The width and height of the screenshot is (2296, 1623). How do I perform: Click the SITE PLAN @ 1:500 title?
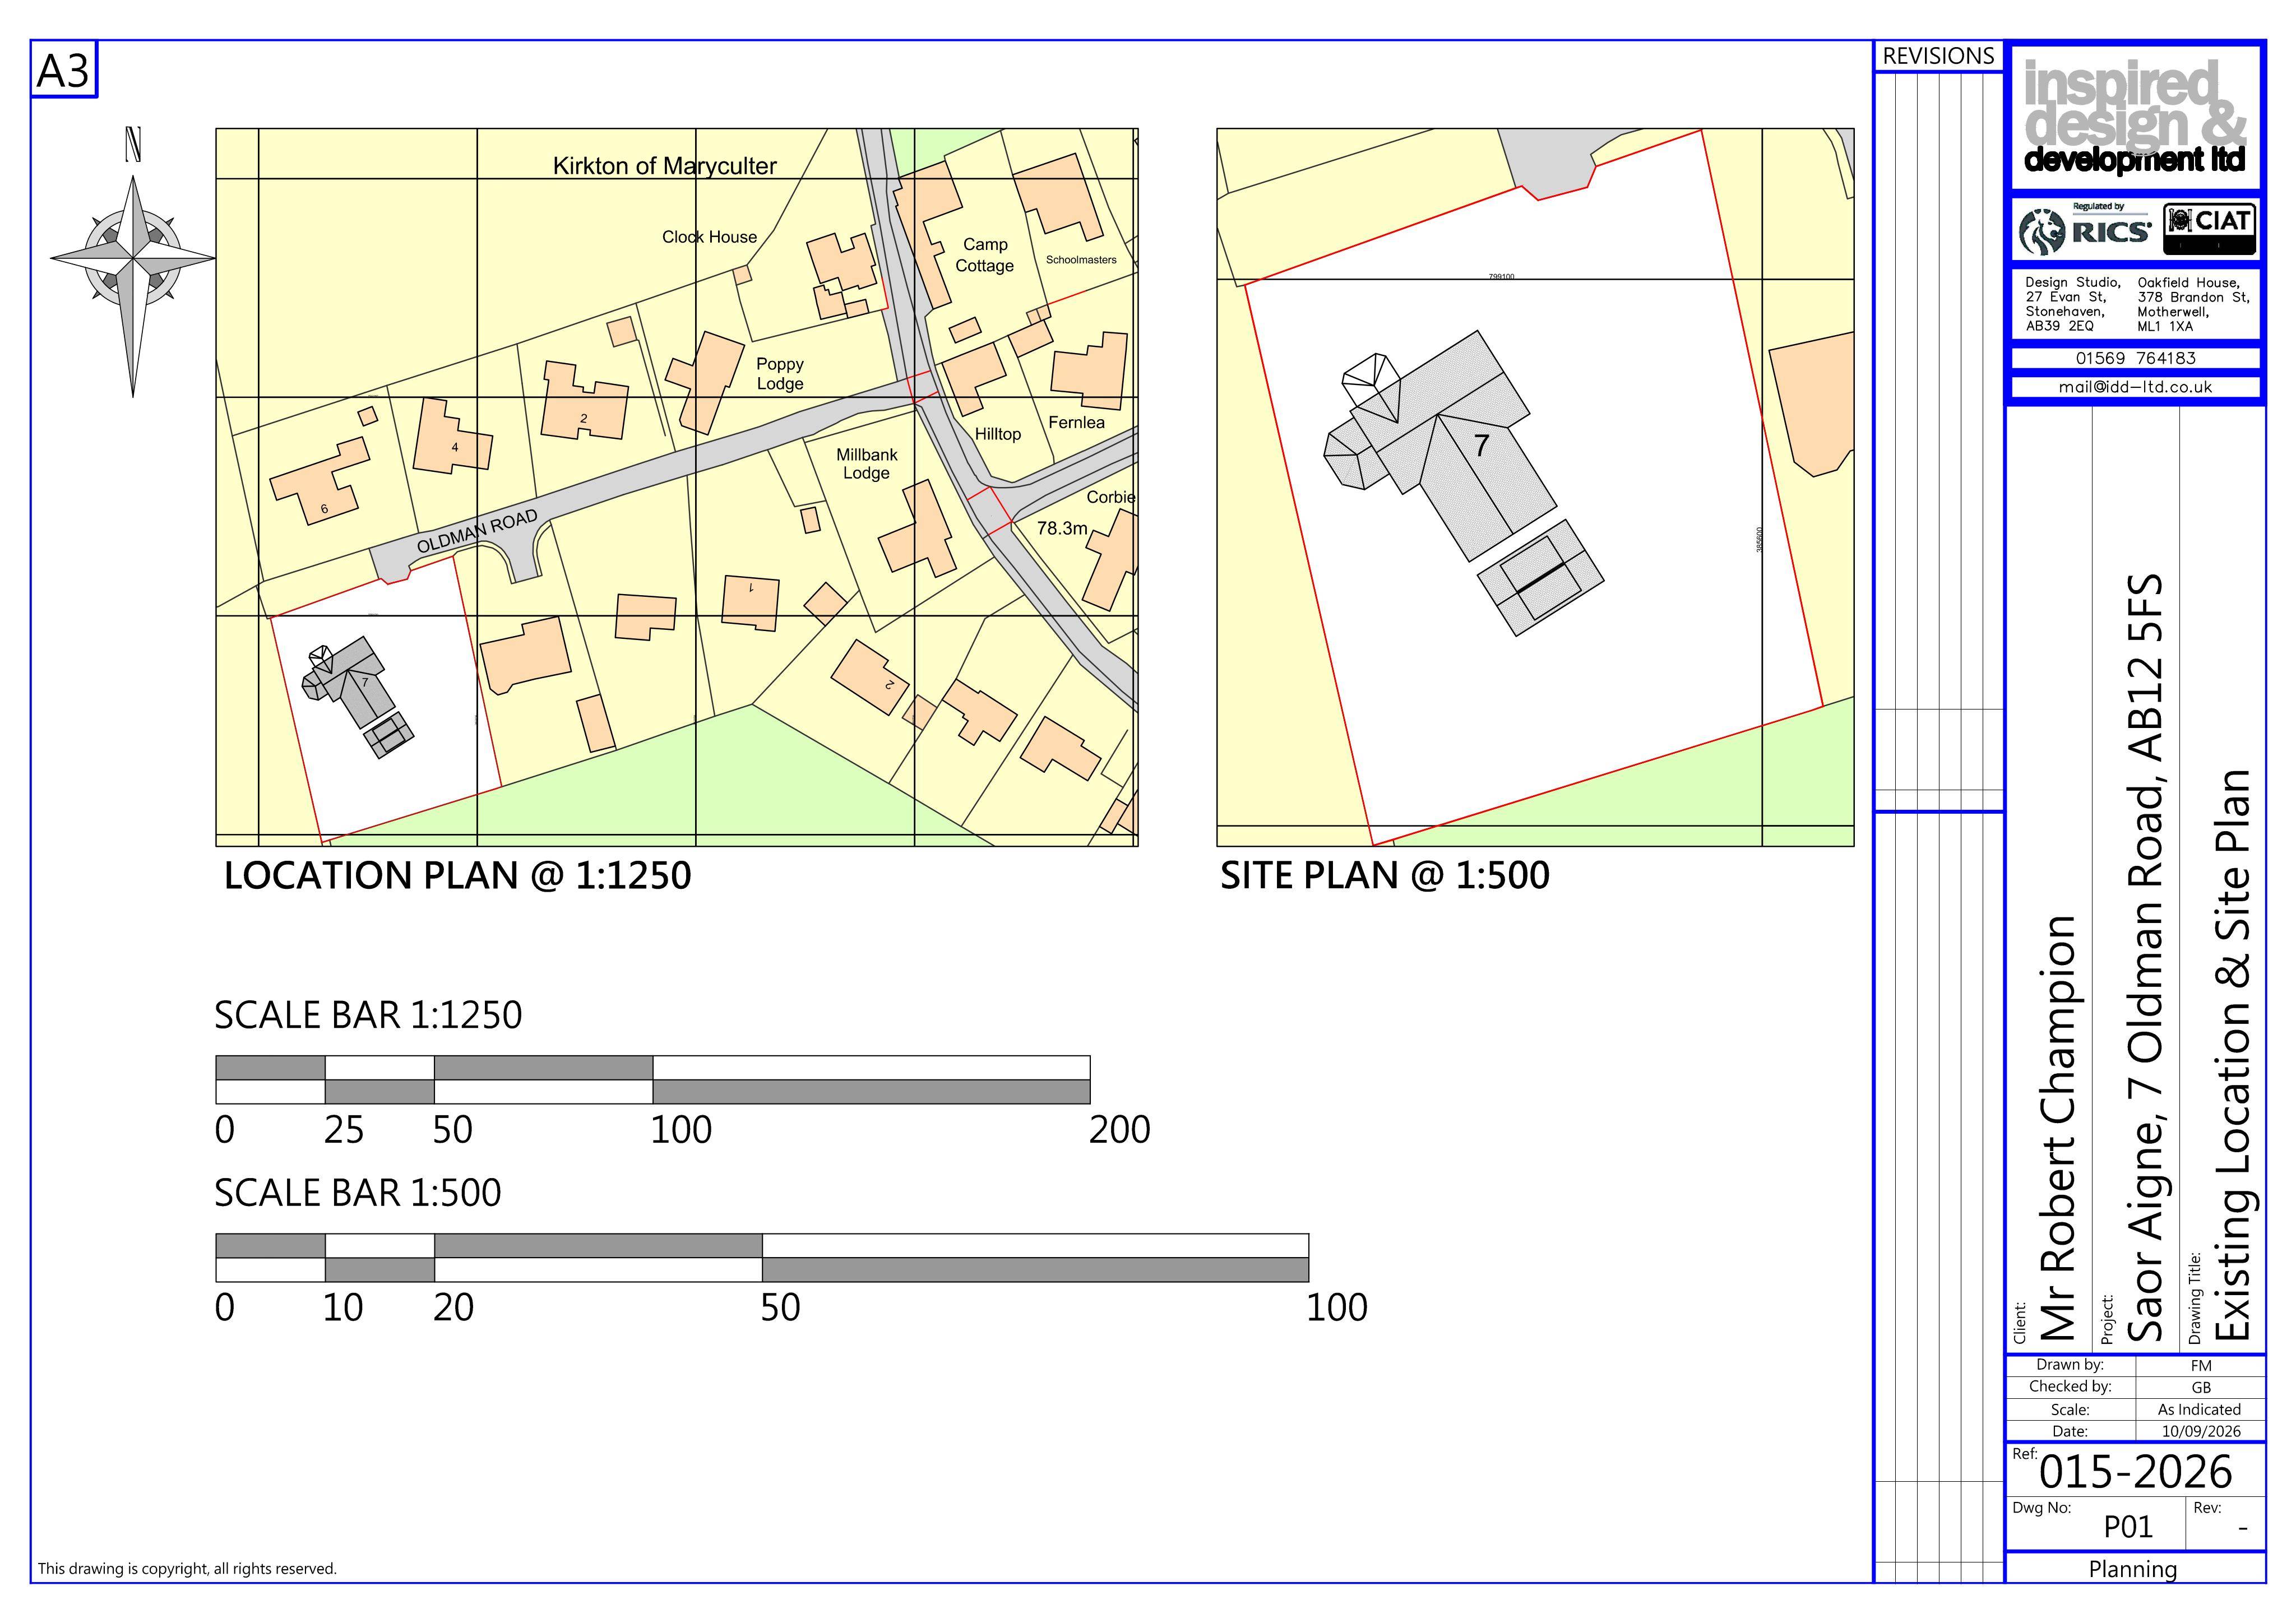[x=1384, y=876]
